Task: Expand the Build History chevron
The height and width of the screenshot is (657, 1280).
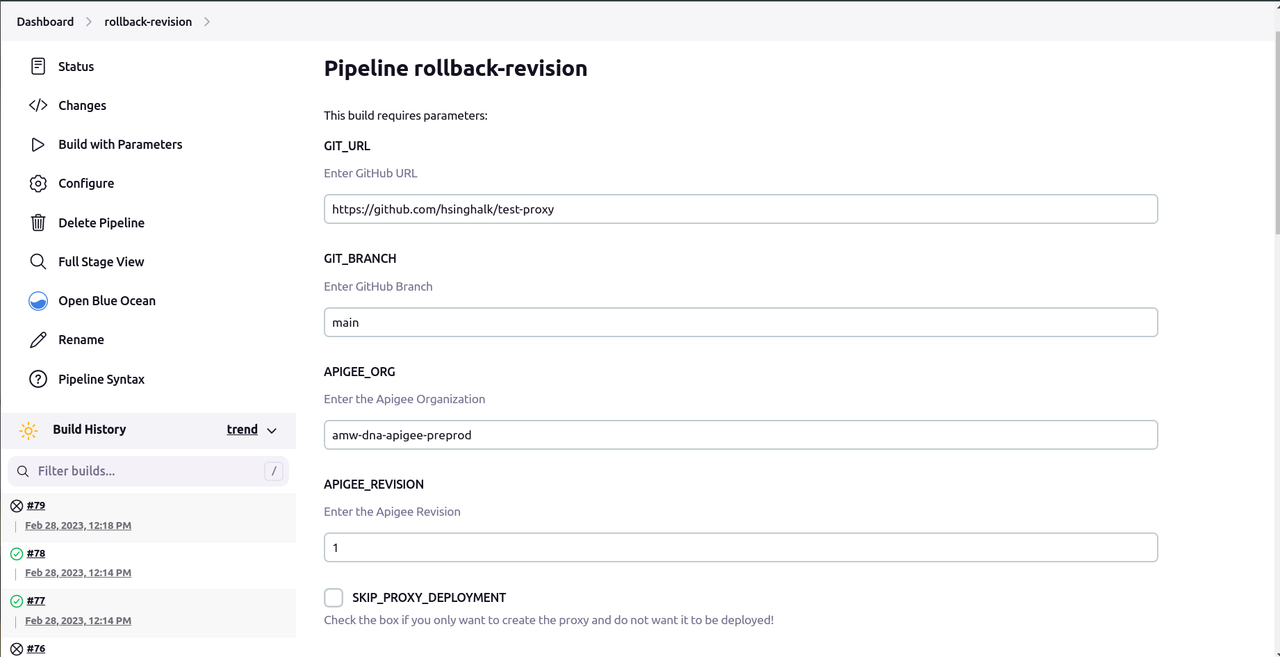Action: (272, 430)
